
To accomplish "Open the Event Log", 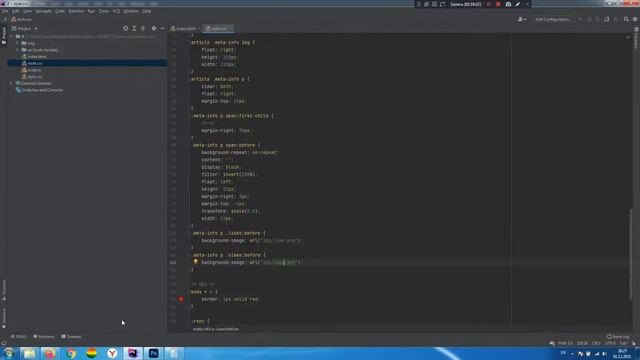I will pyautogui.click(x=618, y=337).
